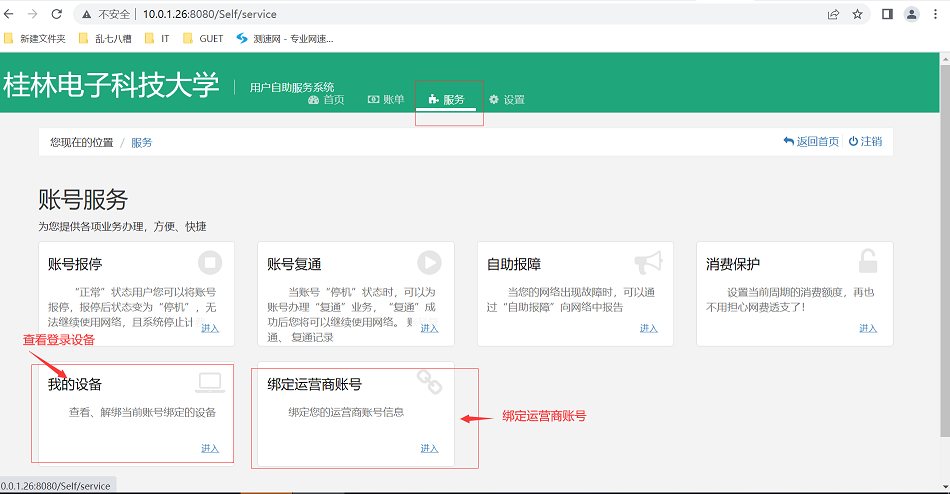Click the megaphone icon on 自助报障 card

(x=648, y=262)
